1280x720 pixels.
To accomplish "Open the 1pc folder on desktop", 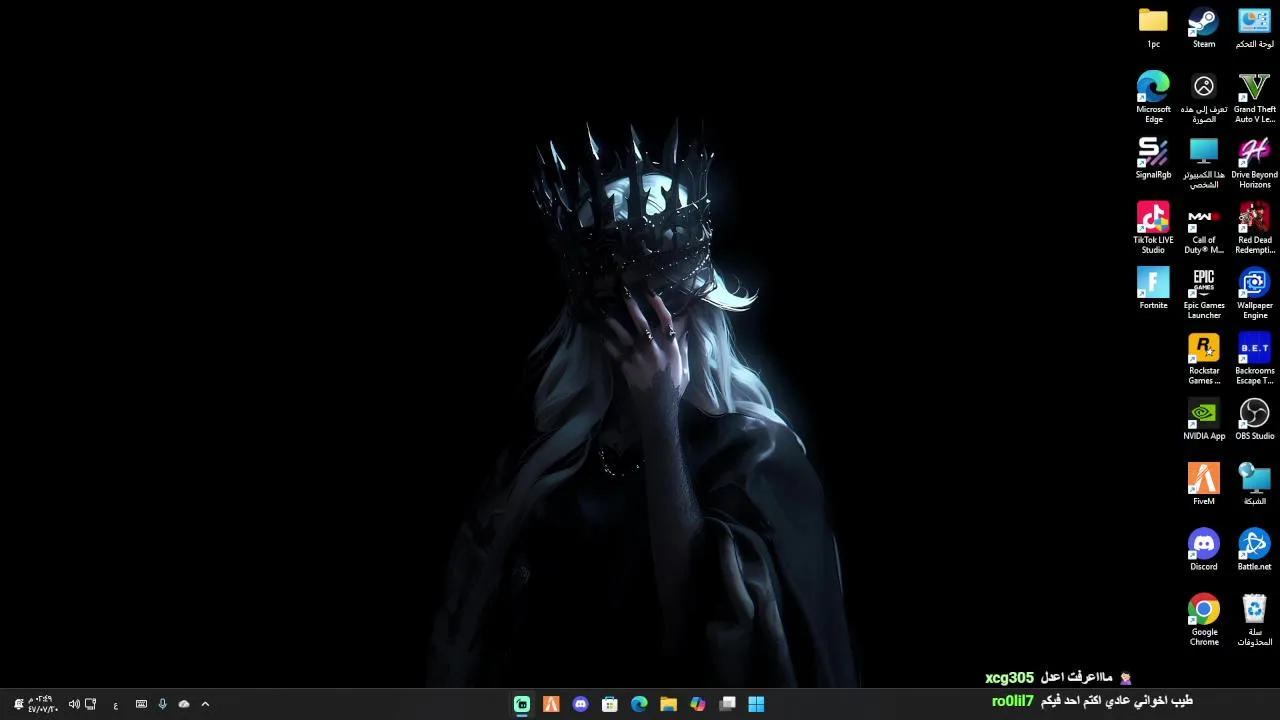I will 1153,28.
